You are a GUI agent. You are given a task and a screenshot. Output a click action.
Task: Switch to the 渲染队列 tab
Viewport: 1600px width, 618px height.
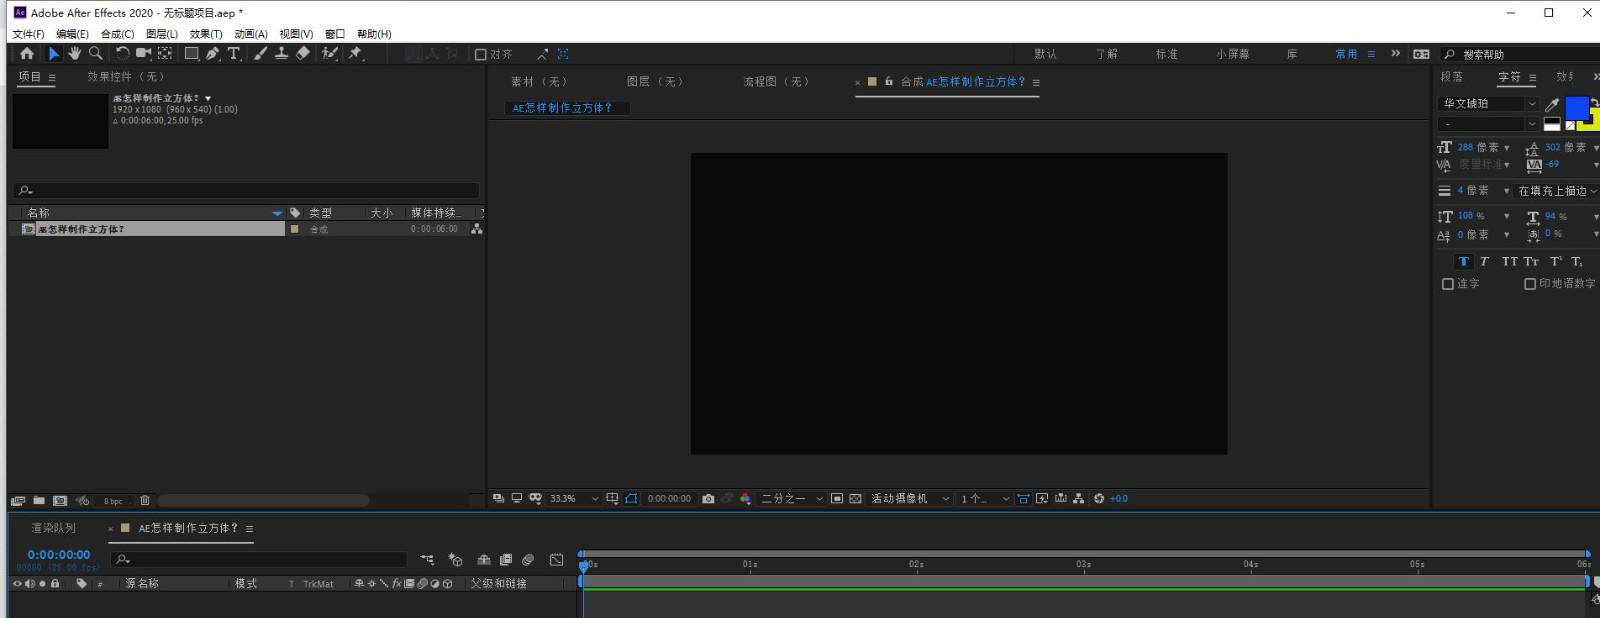point(54,528)
